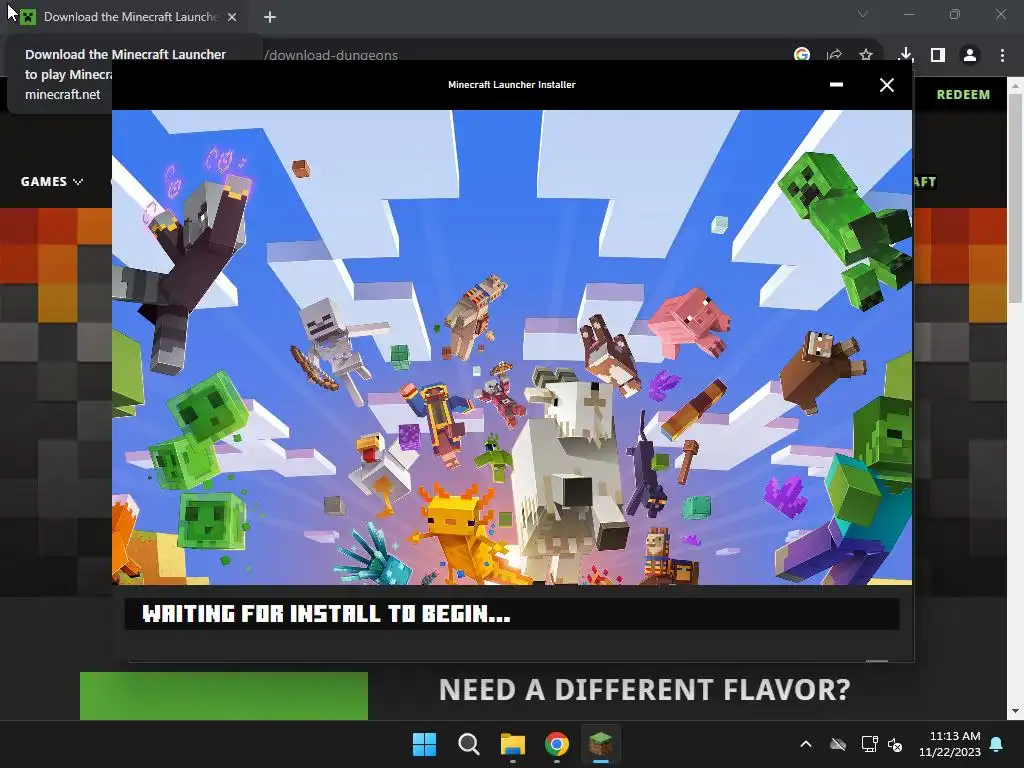Open File Explorer from taskbar
The width and height of the screenshot is (1024, 768).
point(513,744)
